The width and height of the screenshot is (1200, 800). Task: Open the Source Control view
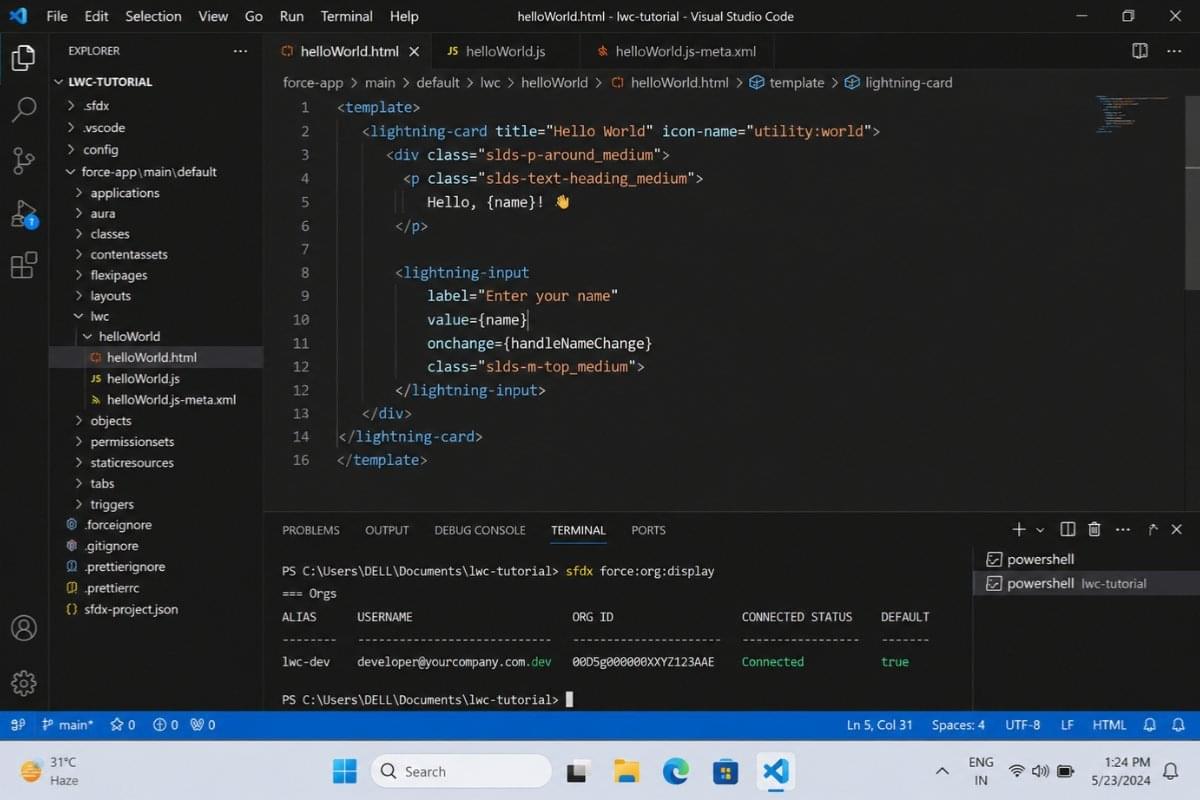[23, 160]
